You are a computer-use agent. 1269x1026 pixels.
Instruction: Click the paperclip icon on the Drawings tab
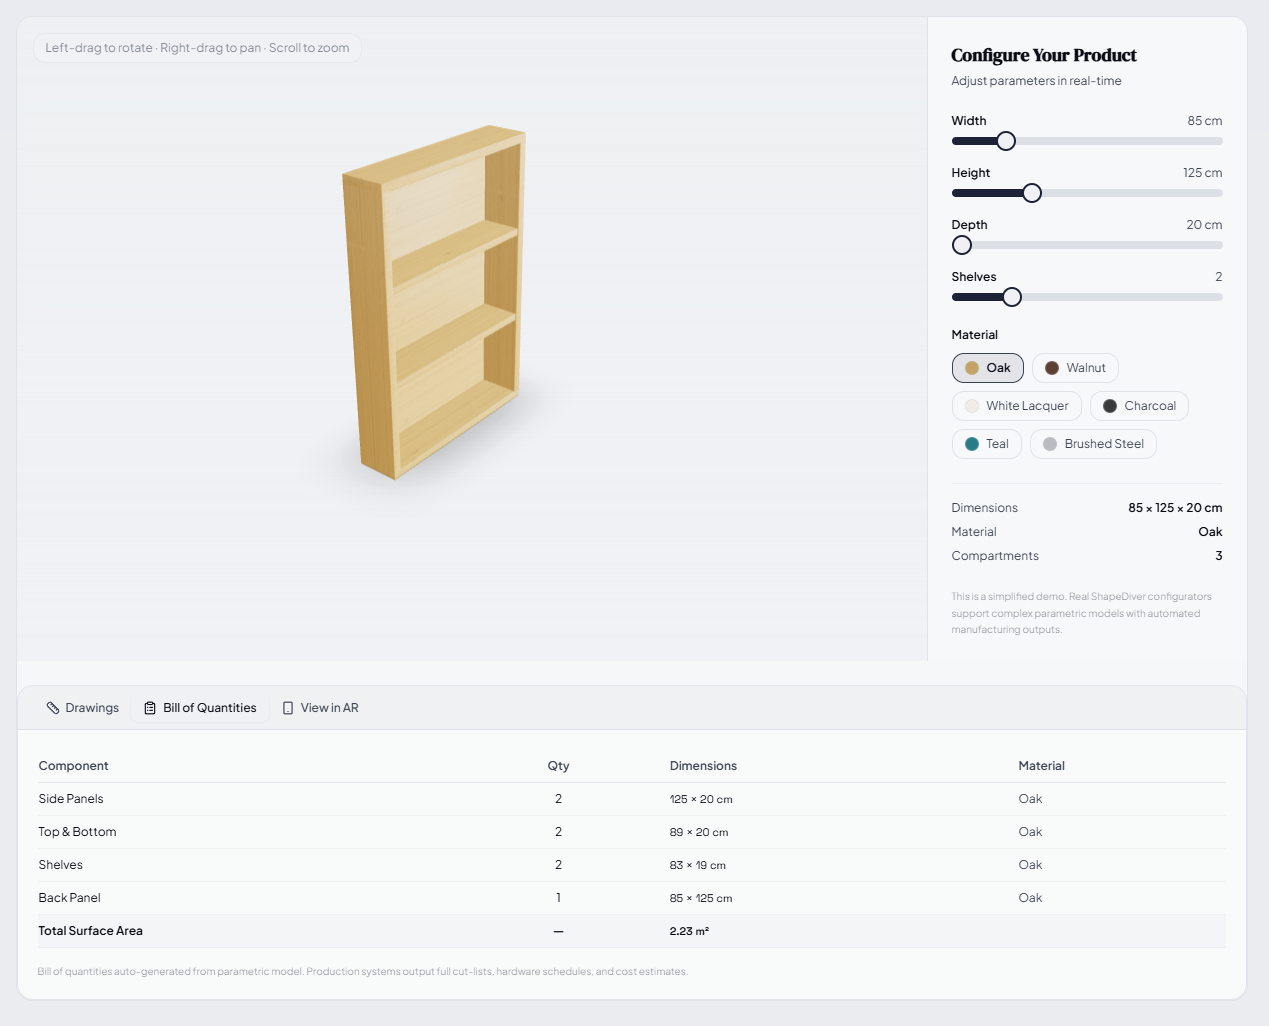(52, 707)
